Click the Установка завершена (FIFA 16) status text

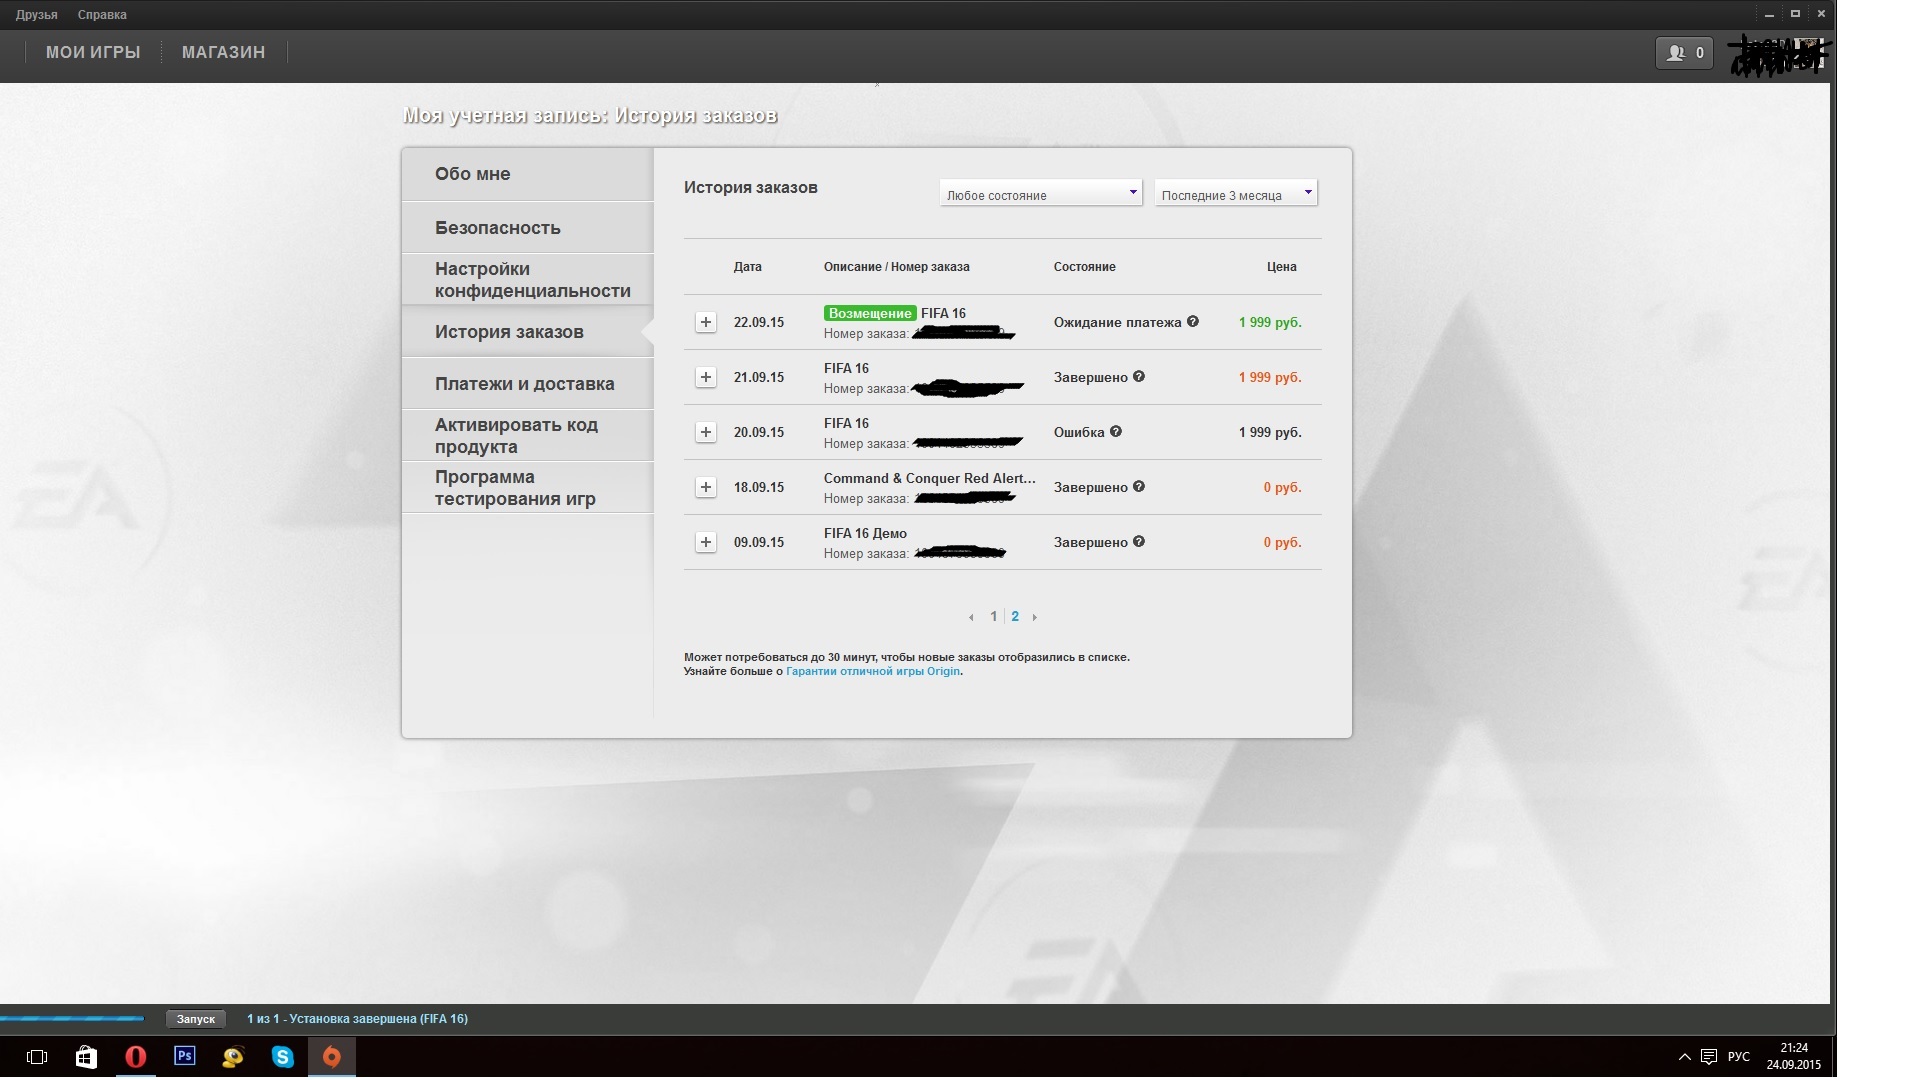click(x=357, y=1019)
